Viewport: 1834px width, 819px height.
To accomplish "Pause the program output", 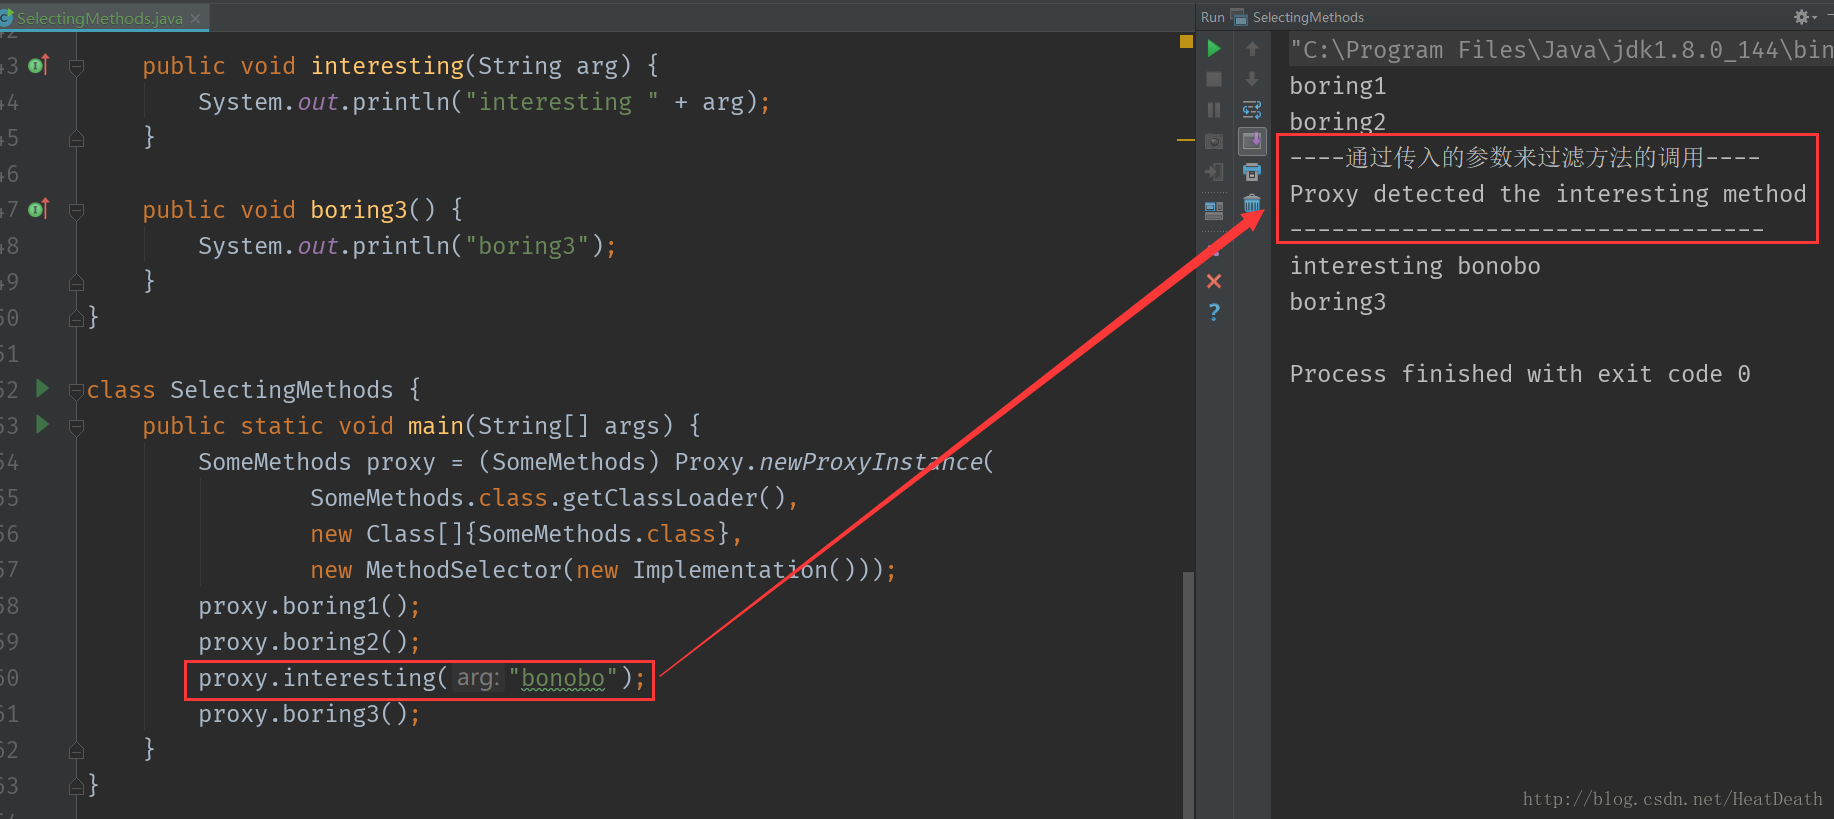I will 1214,110.
